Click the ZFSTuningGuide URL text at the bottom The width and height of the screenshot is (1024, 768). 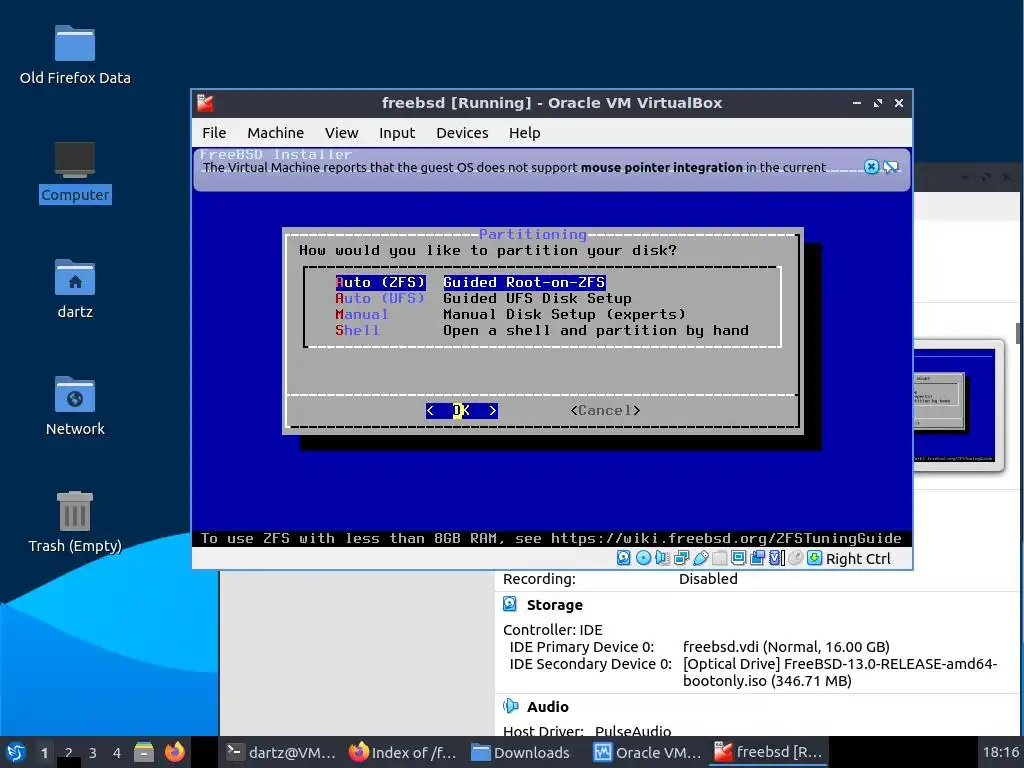(726, 538)
